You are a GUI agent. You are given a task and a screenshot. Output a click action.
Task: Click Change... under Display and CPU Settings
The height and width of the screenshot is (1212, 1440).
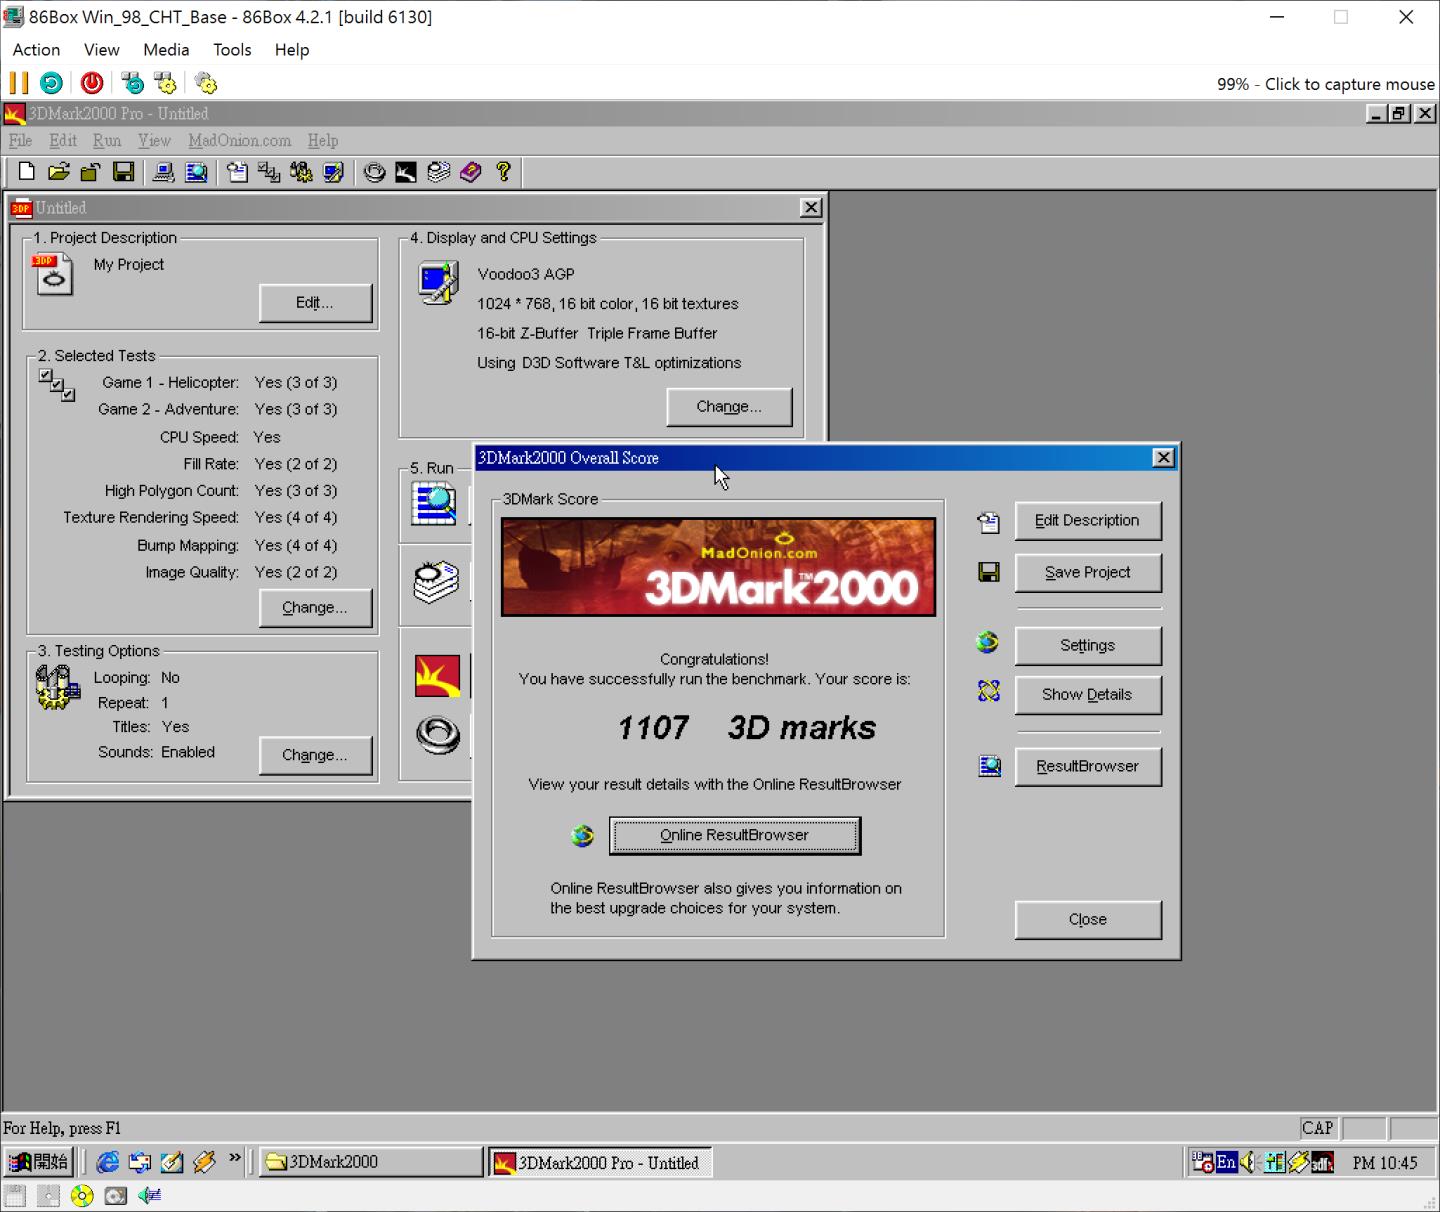pos(729,407)
